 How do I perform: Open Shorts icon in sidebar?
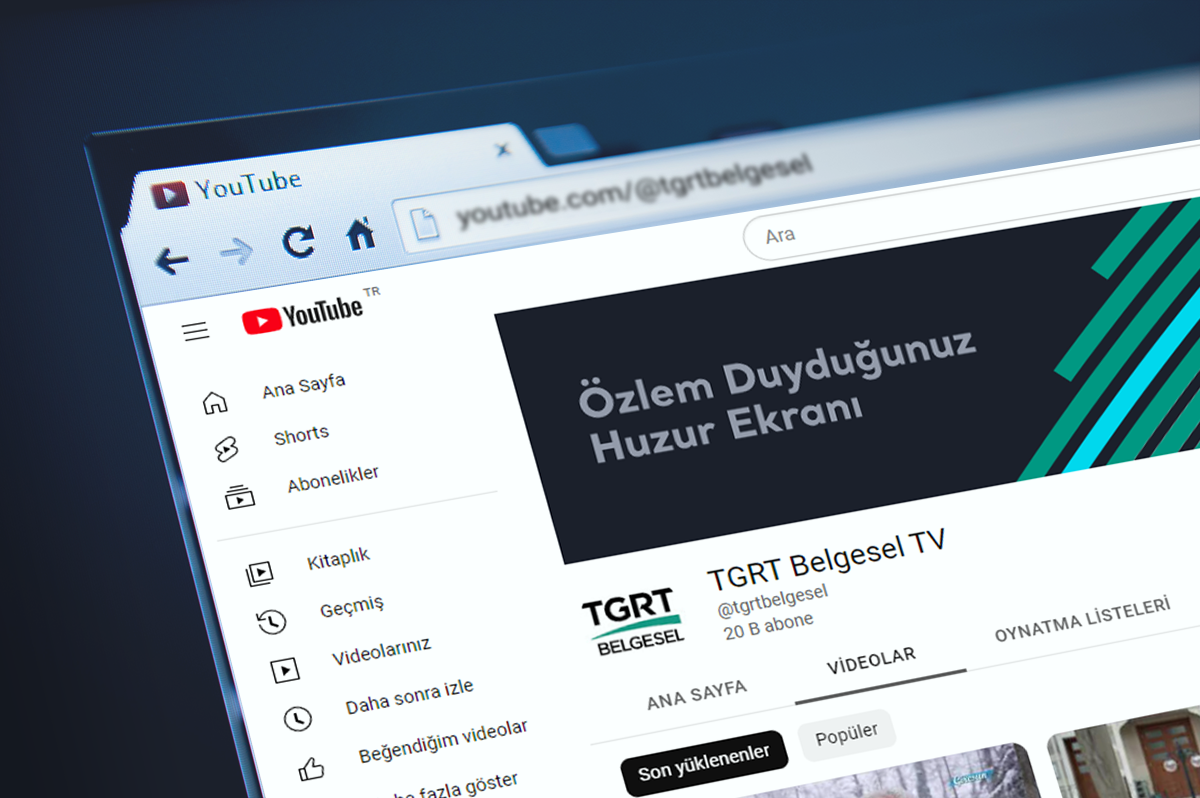click(227, 450)
